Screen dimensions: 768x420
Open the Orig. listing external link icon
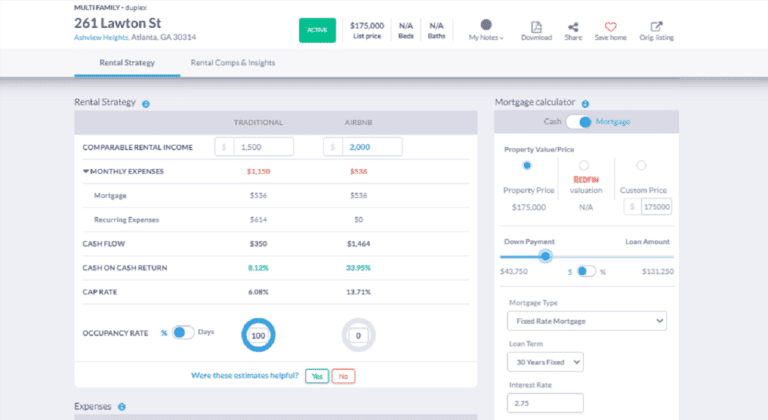click(x=656, y=27)
